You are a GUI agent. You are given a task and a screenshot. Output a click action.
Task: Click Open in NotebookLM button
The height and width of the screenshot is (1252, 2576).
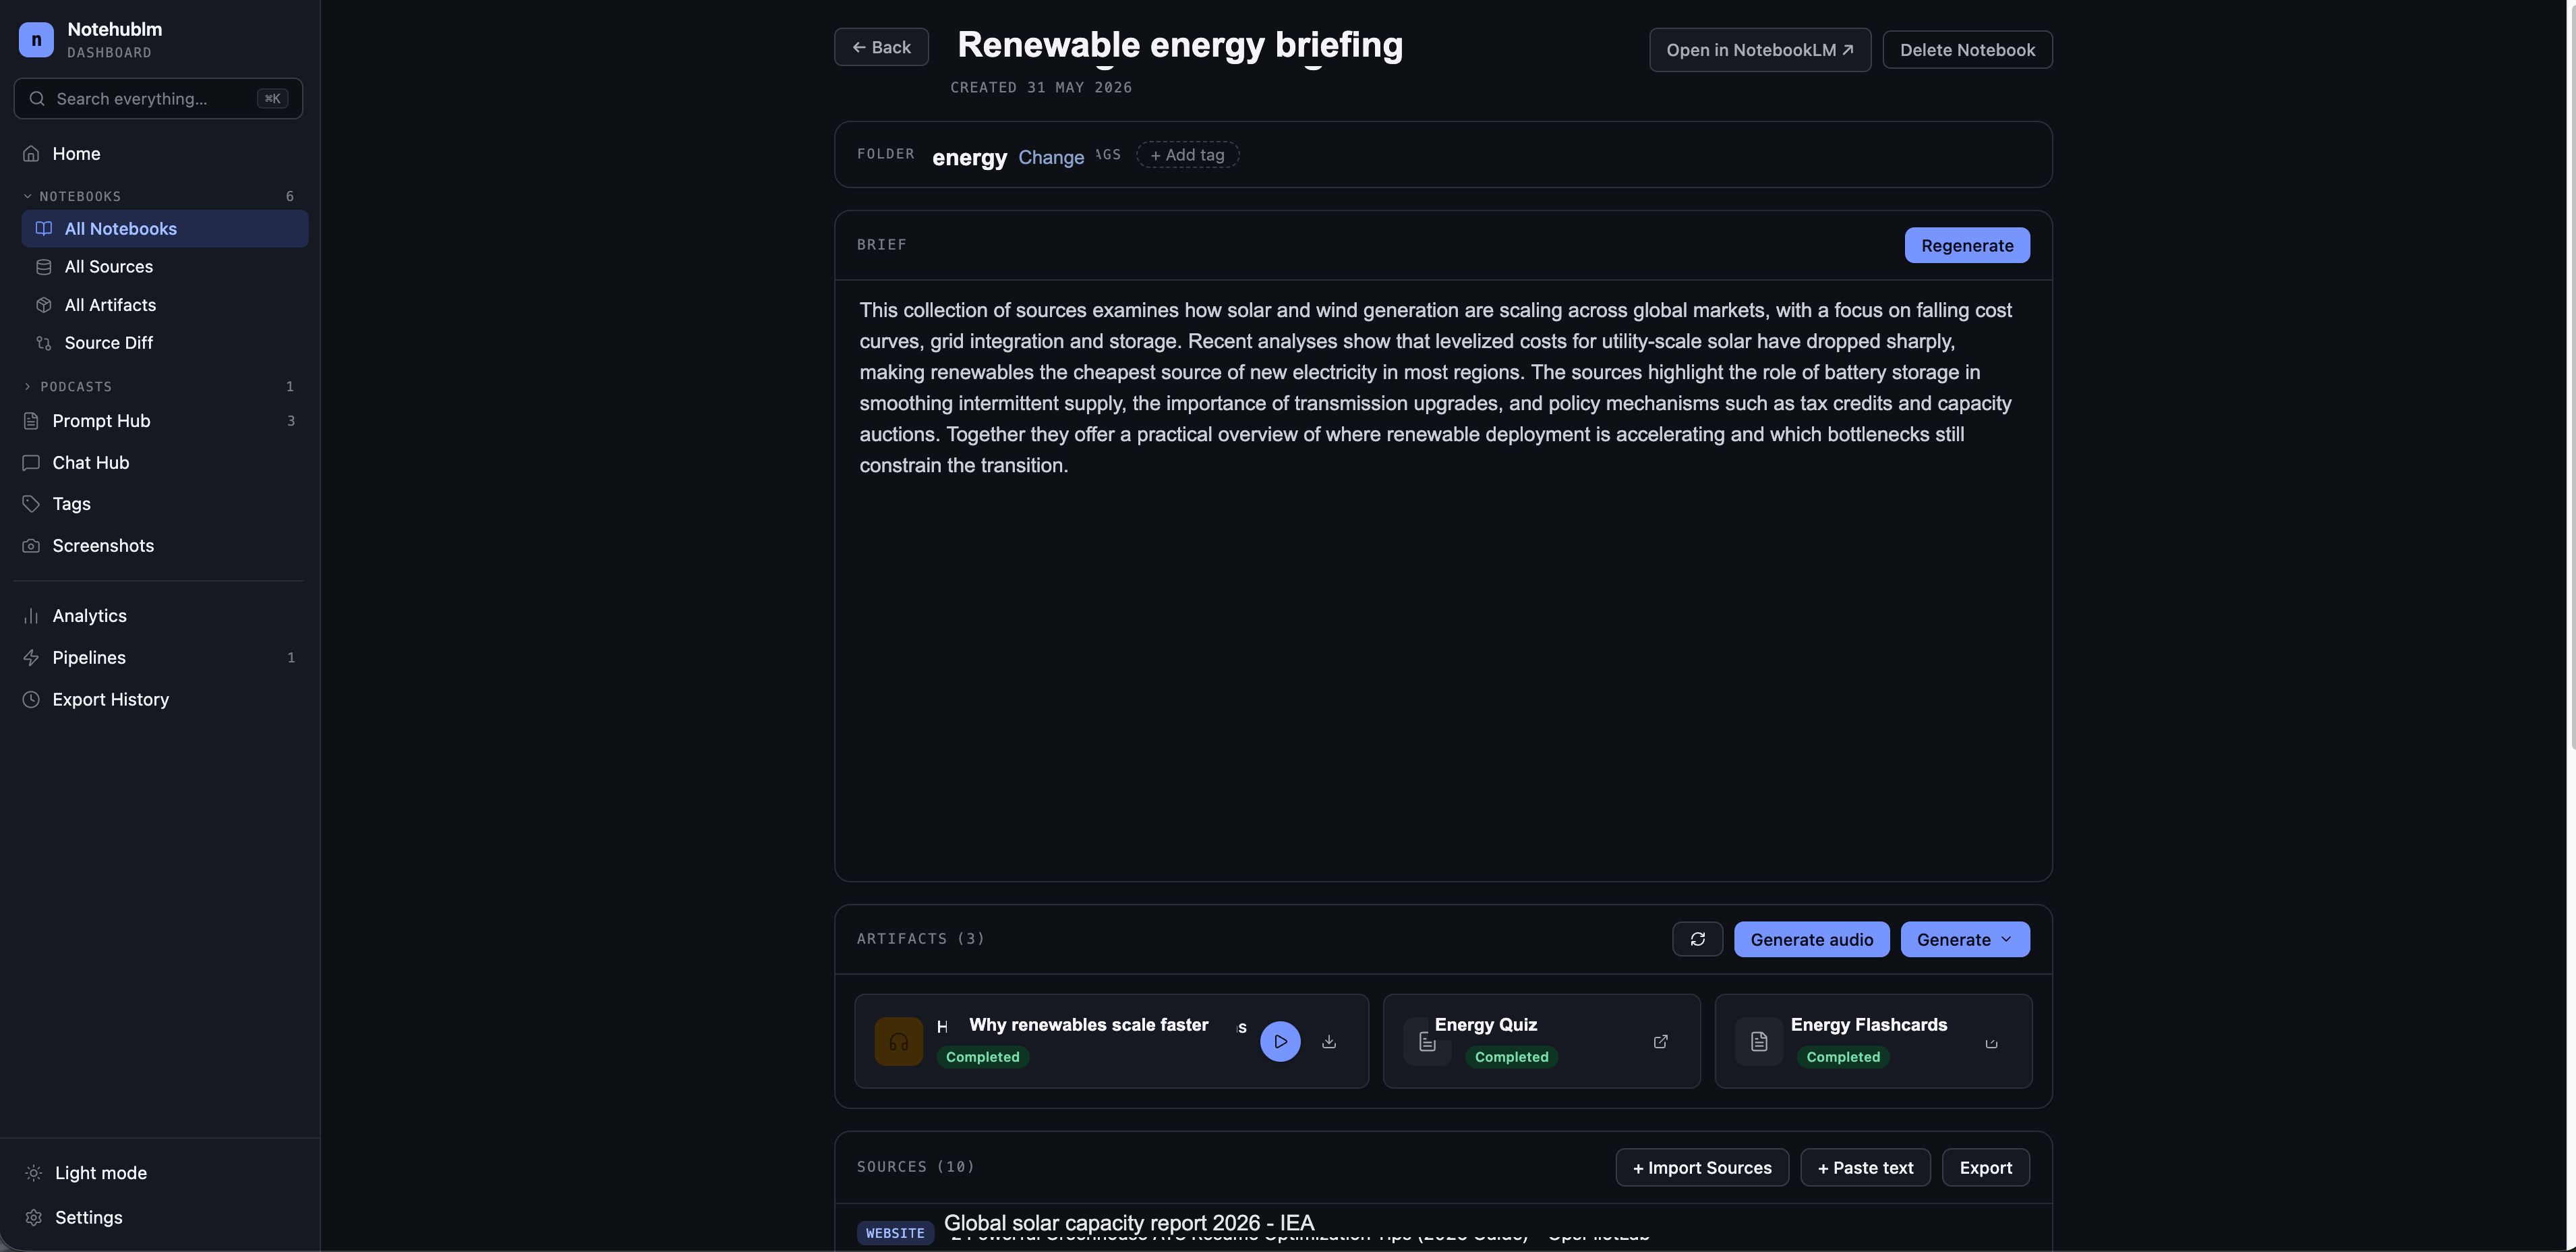pyautogui.click(x=1760, y=50)
